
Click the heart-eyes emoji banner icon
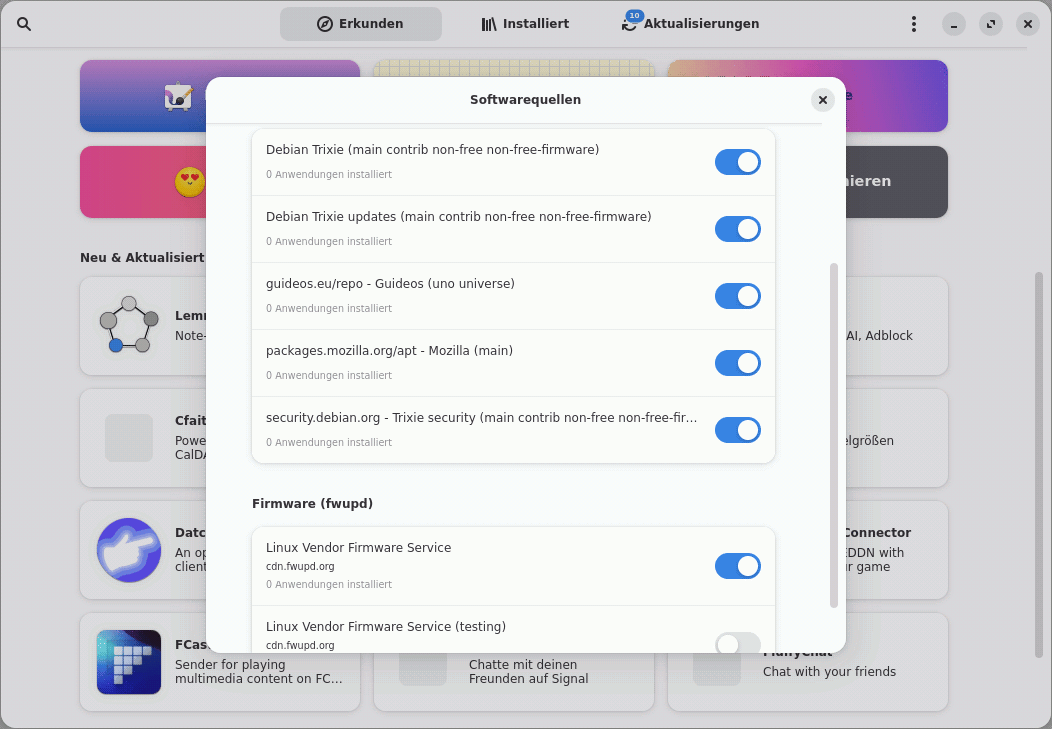(190, 182)
